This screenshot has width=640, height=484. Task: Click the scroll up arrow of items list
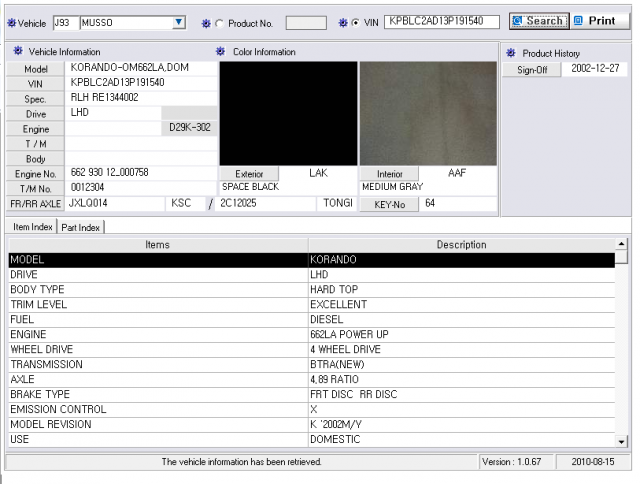[621, 244]
